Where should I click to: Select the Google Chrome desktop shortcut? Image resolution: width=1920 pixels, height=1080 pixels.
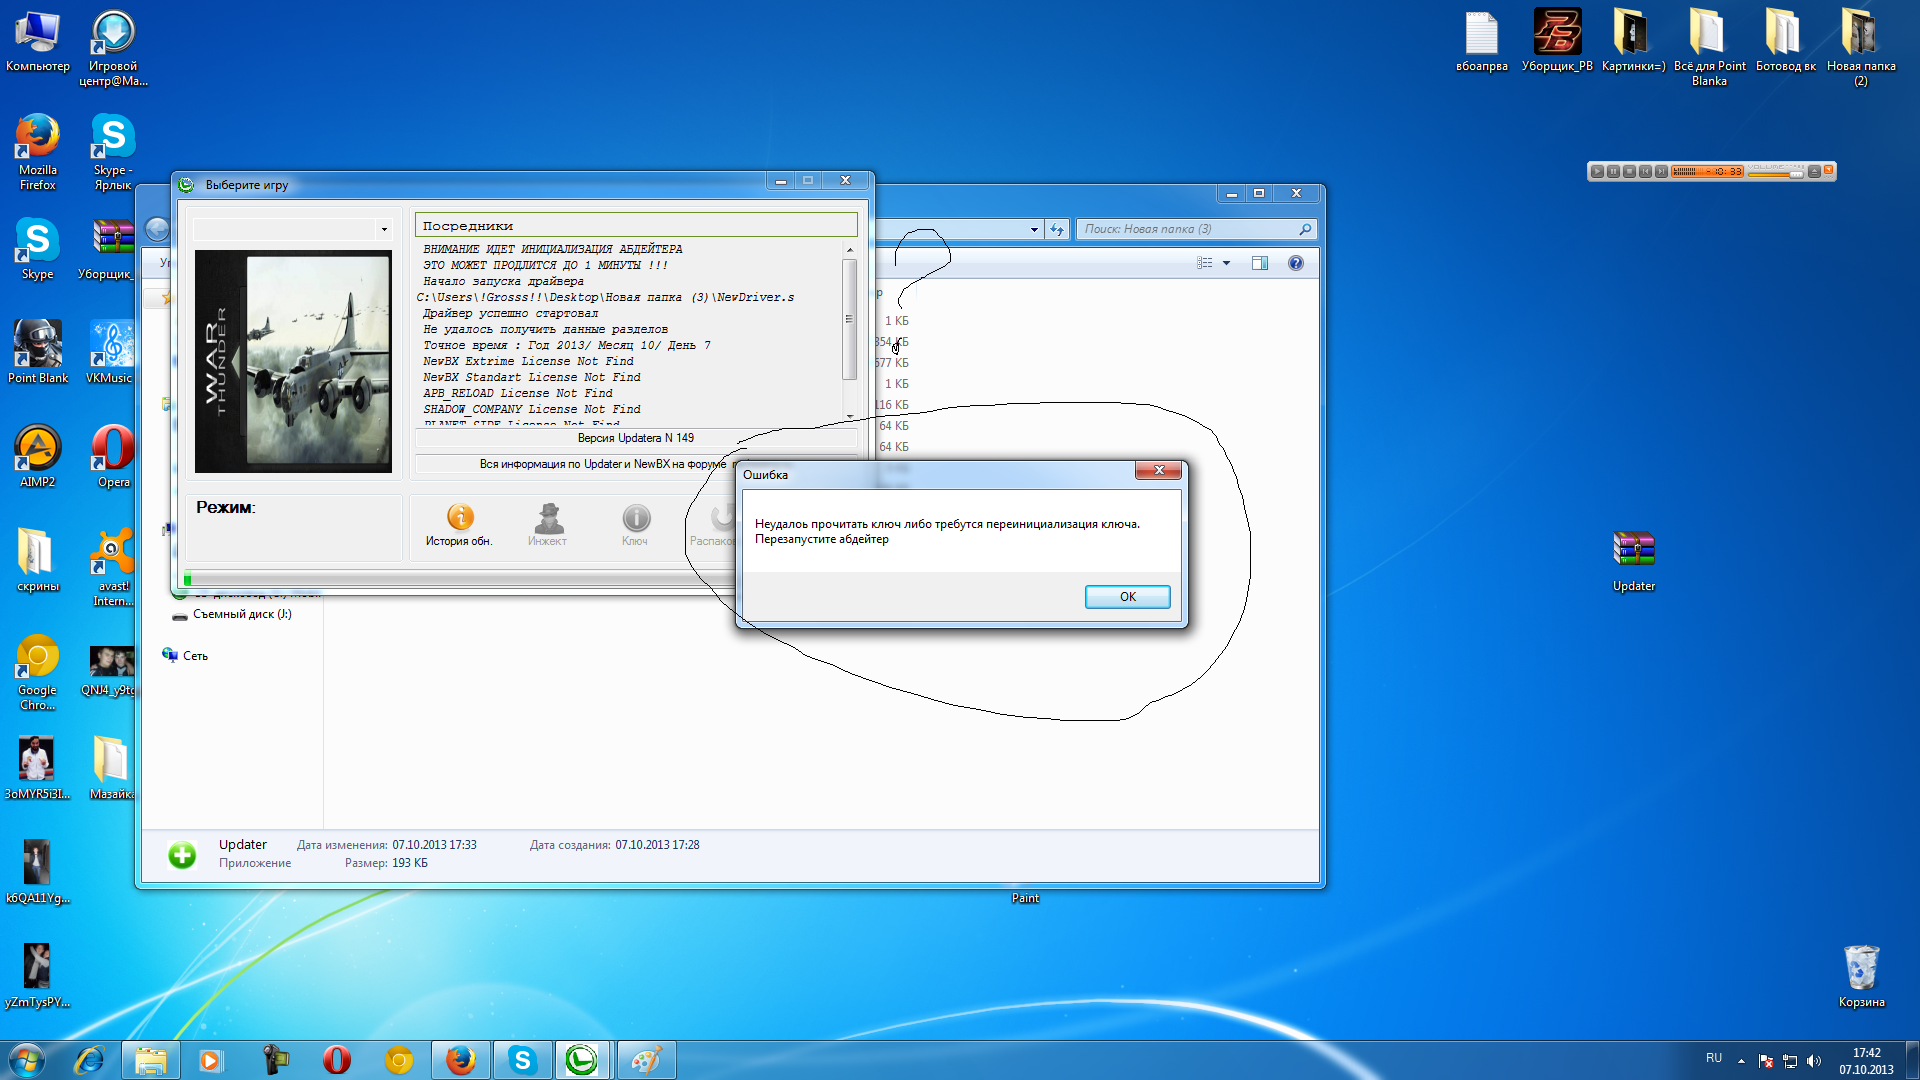point(38,672)
